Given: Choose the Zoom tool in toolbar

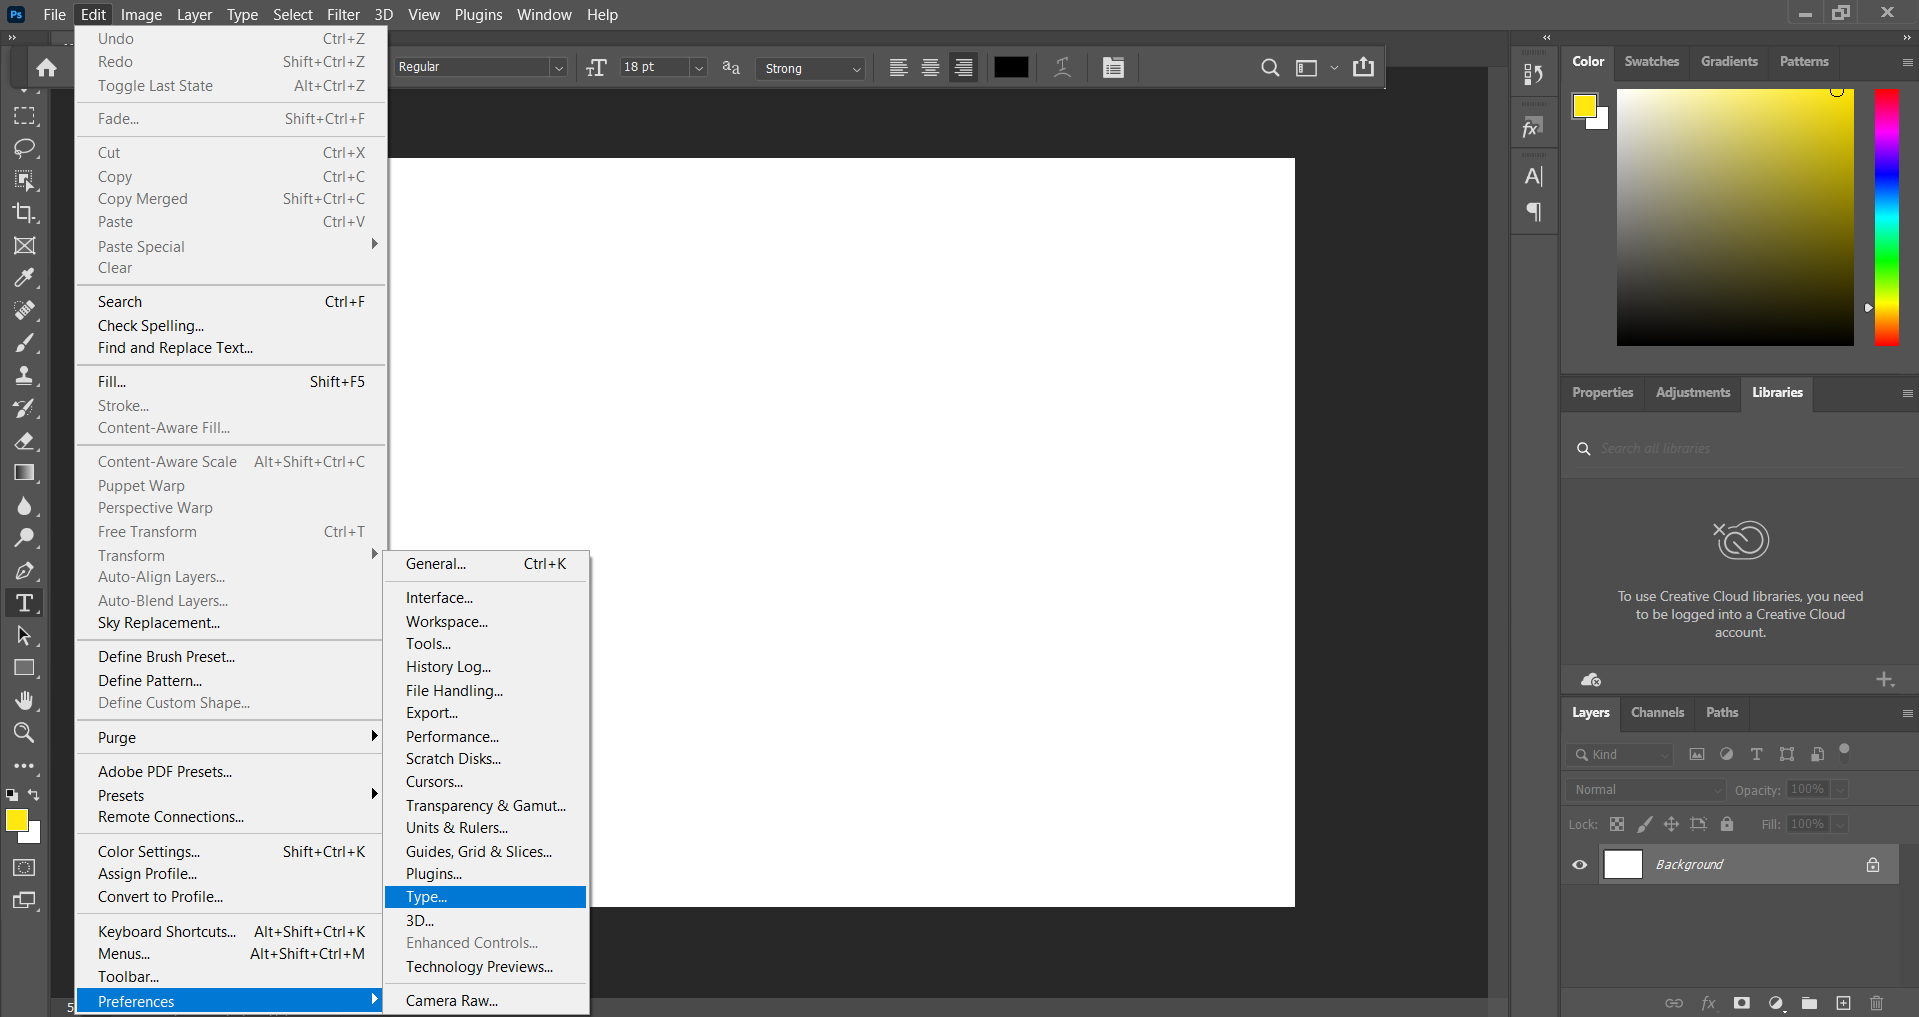Looking at the screenshot, I should (x=24, y=733).
